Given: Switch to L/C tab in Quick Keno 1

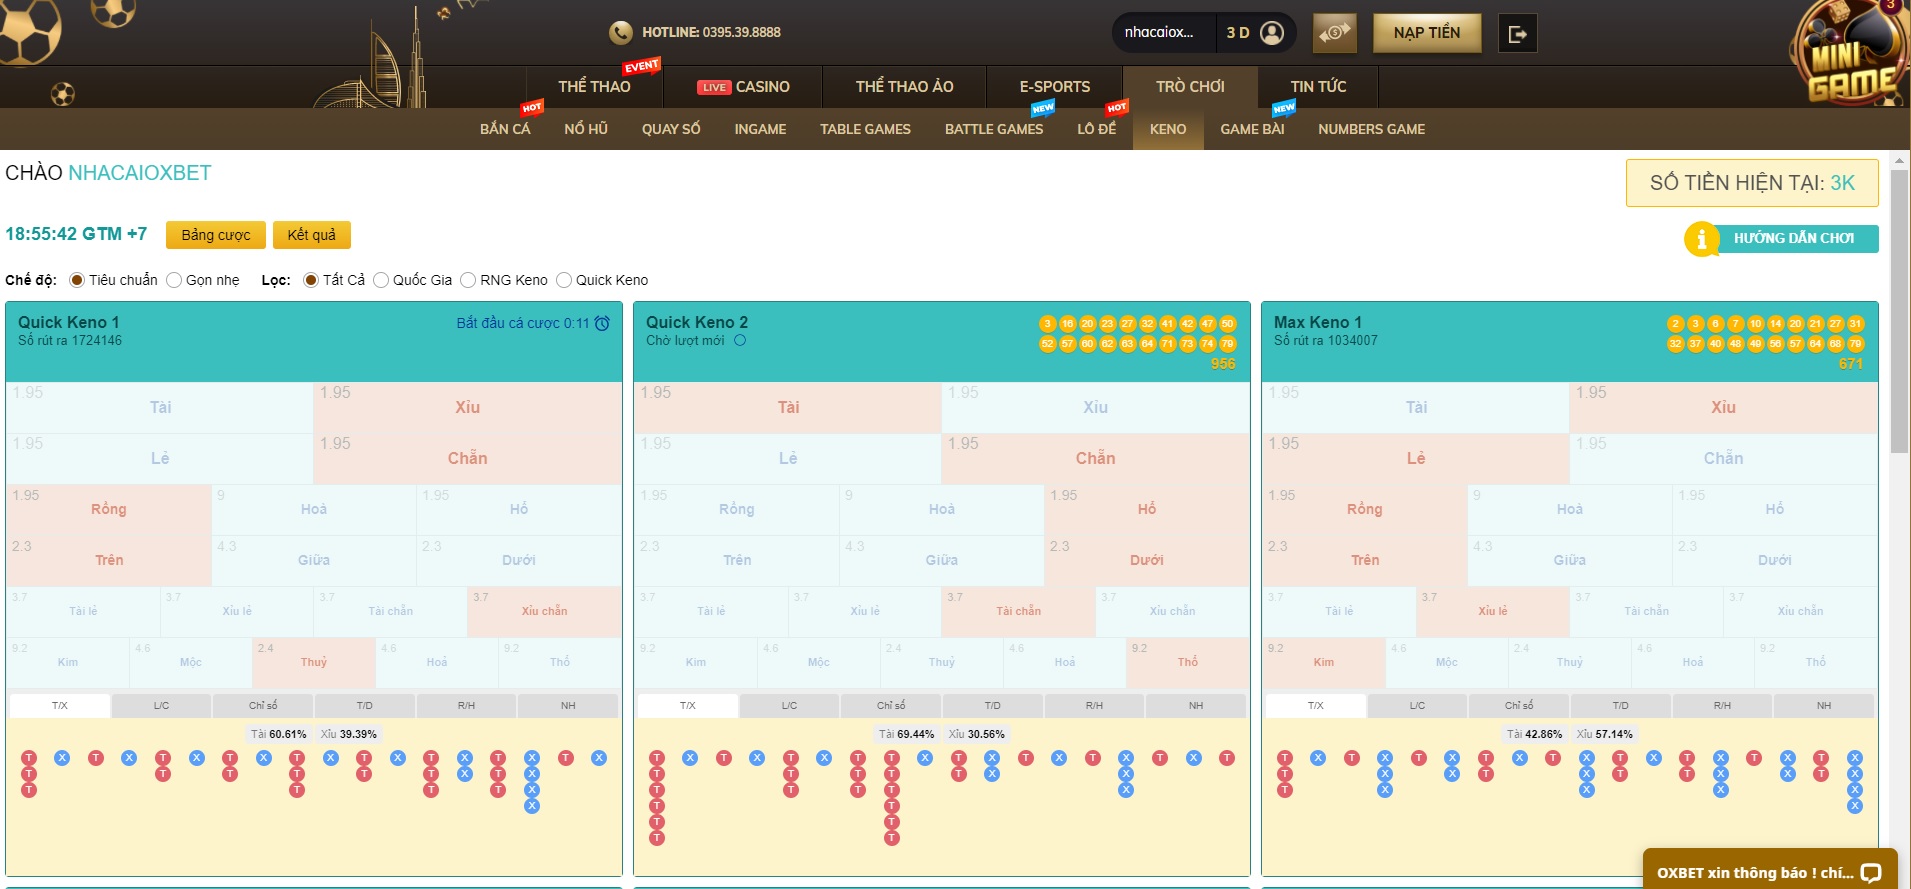Looking at the screenshot, I should (x=161, y=706).
